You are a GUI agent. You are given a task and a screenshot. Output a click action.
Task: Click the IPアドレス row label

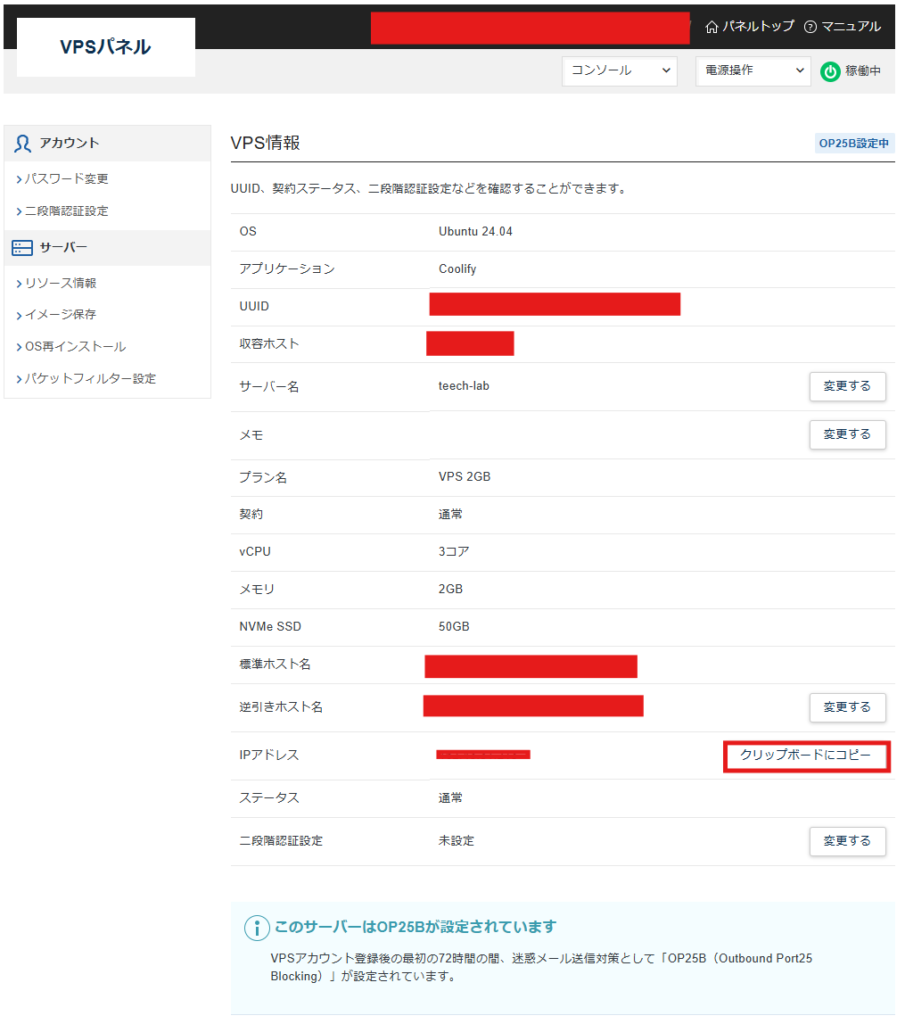point(269,755)
